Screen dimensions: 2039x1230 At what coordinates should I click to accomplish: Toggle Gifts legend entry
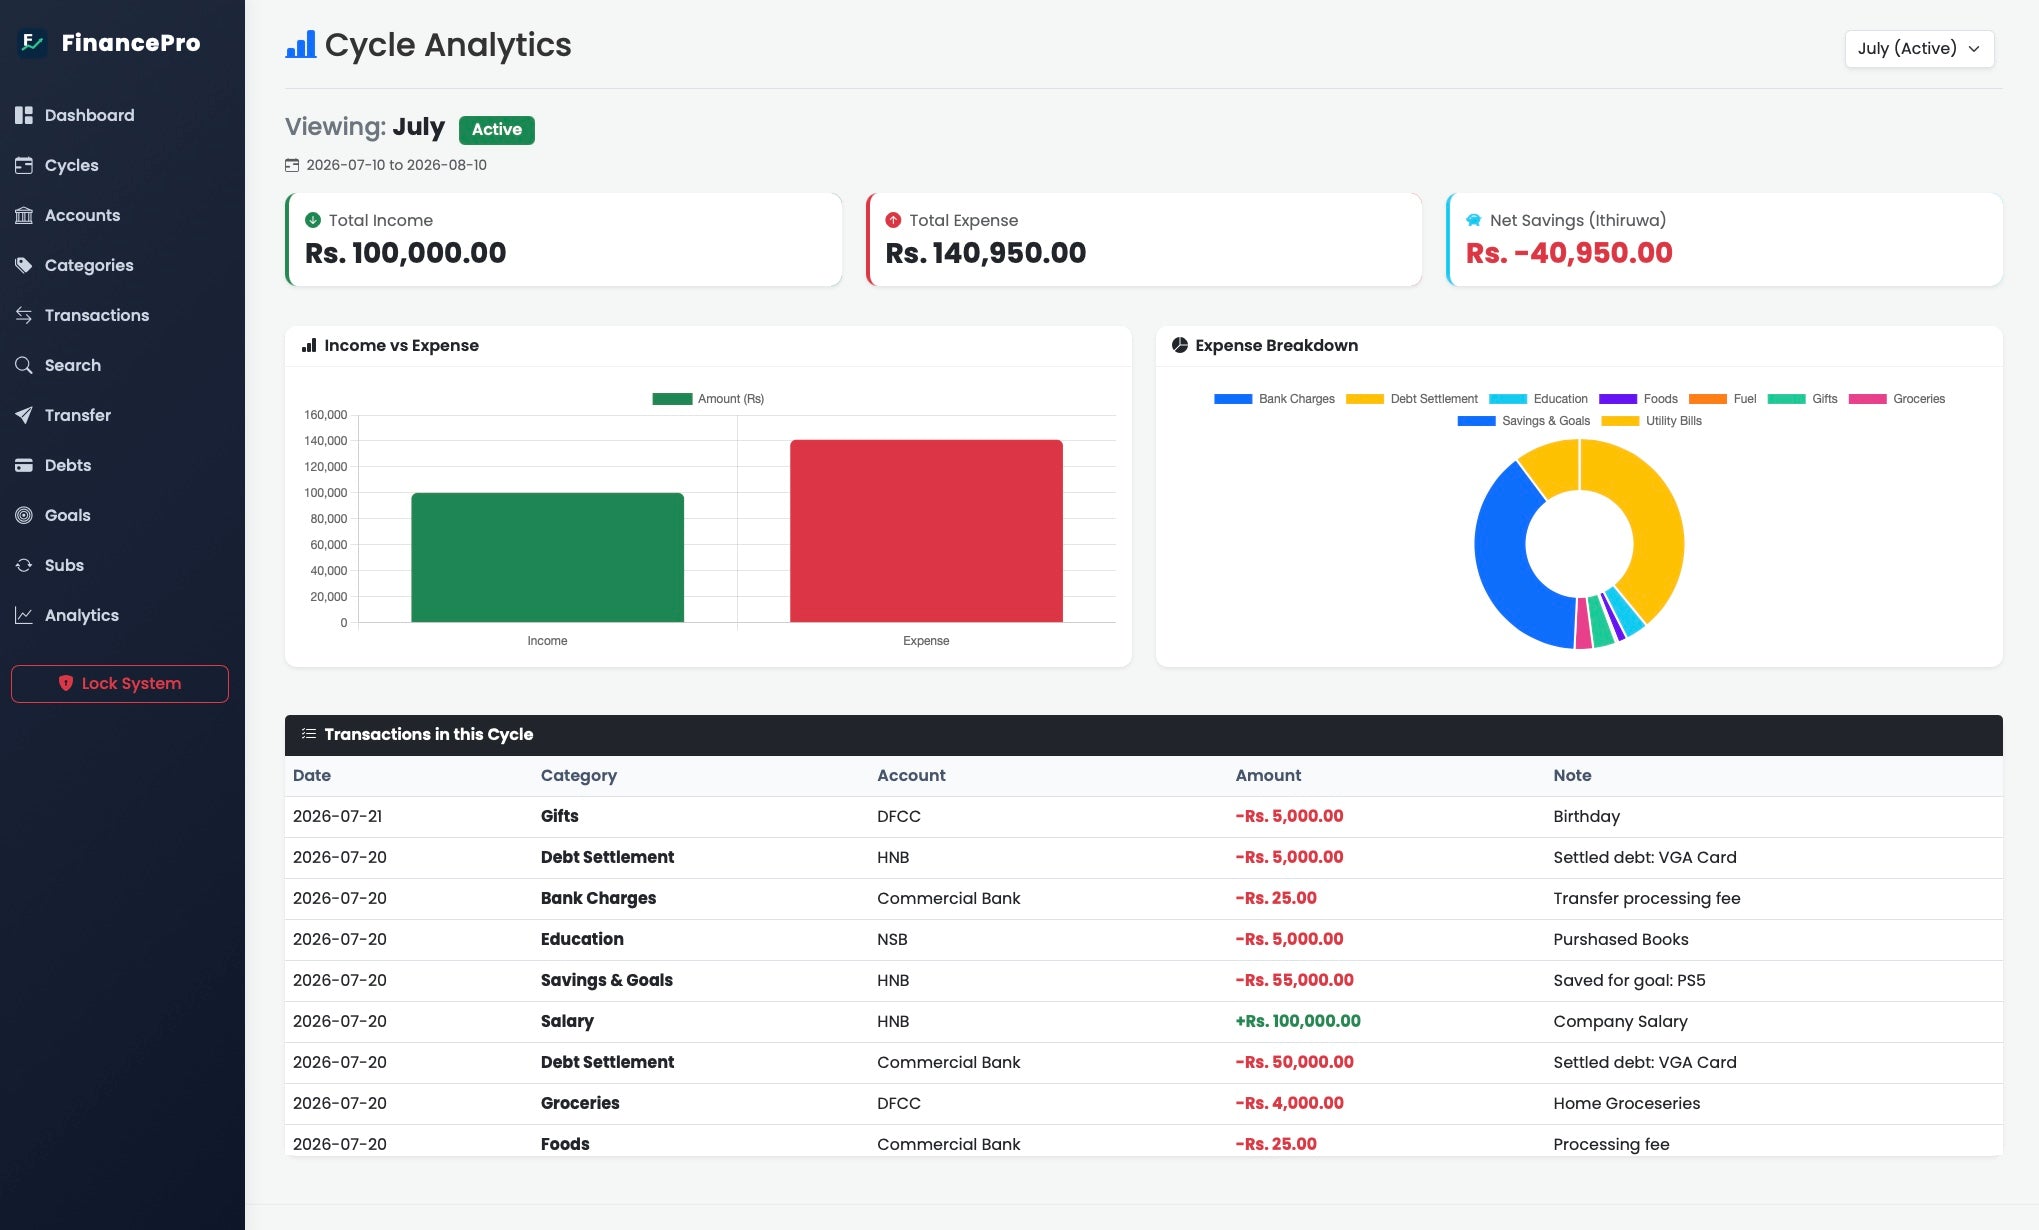tap(1802, 398)
